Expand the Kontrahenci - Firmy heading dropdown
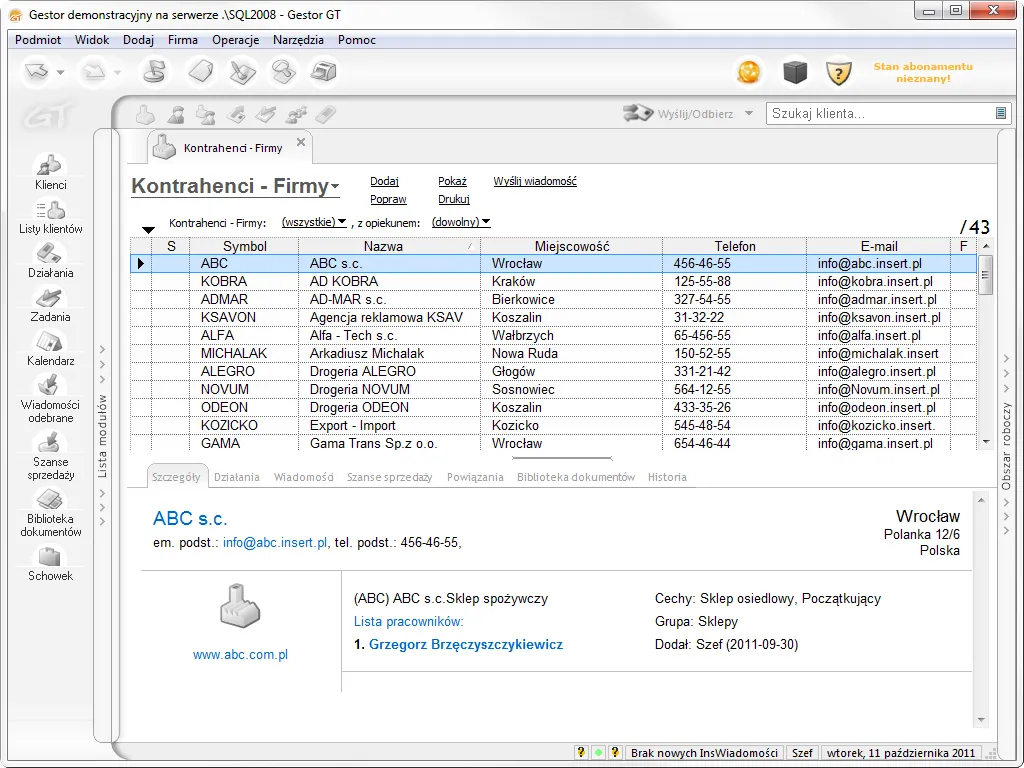The height and width of the screenshot is (768, 1024). tap(335, 187)
